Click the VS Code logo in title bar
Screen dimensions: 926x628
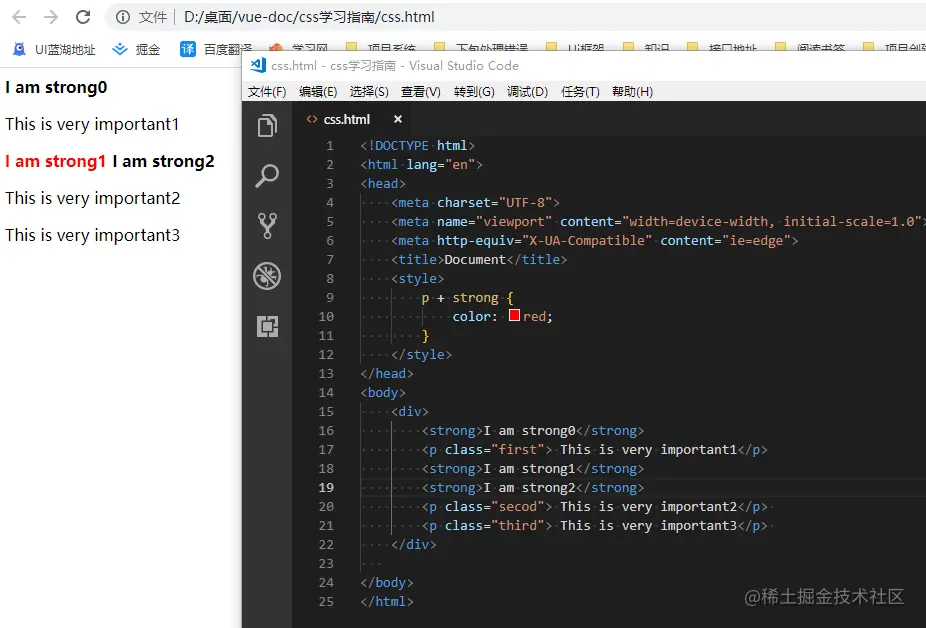click(x=258, y=65)
